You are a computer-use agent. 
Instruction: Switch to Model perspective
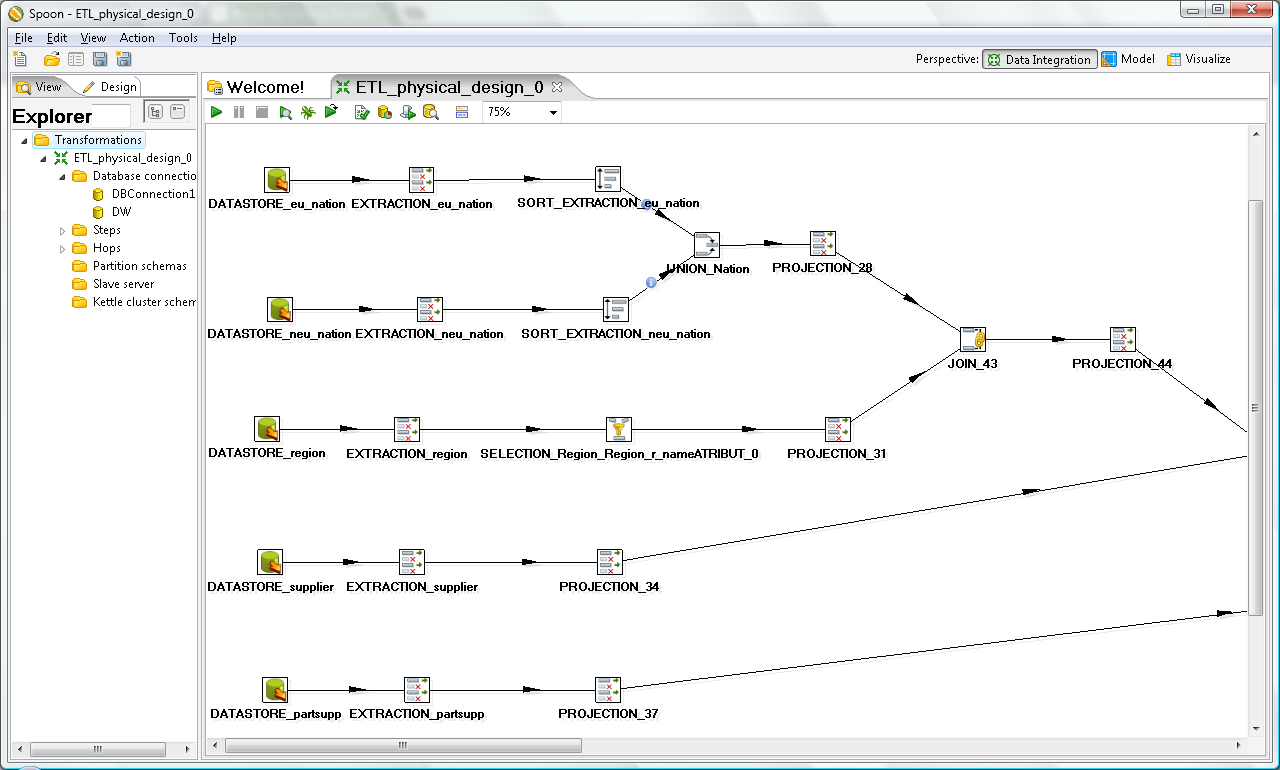1128,59
